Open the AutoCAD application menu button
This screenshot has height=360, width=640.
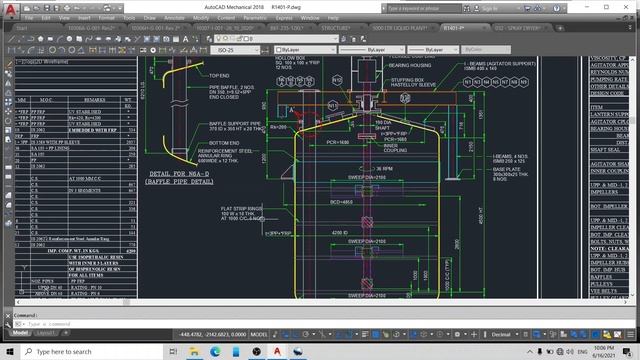tap(11, 10)
